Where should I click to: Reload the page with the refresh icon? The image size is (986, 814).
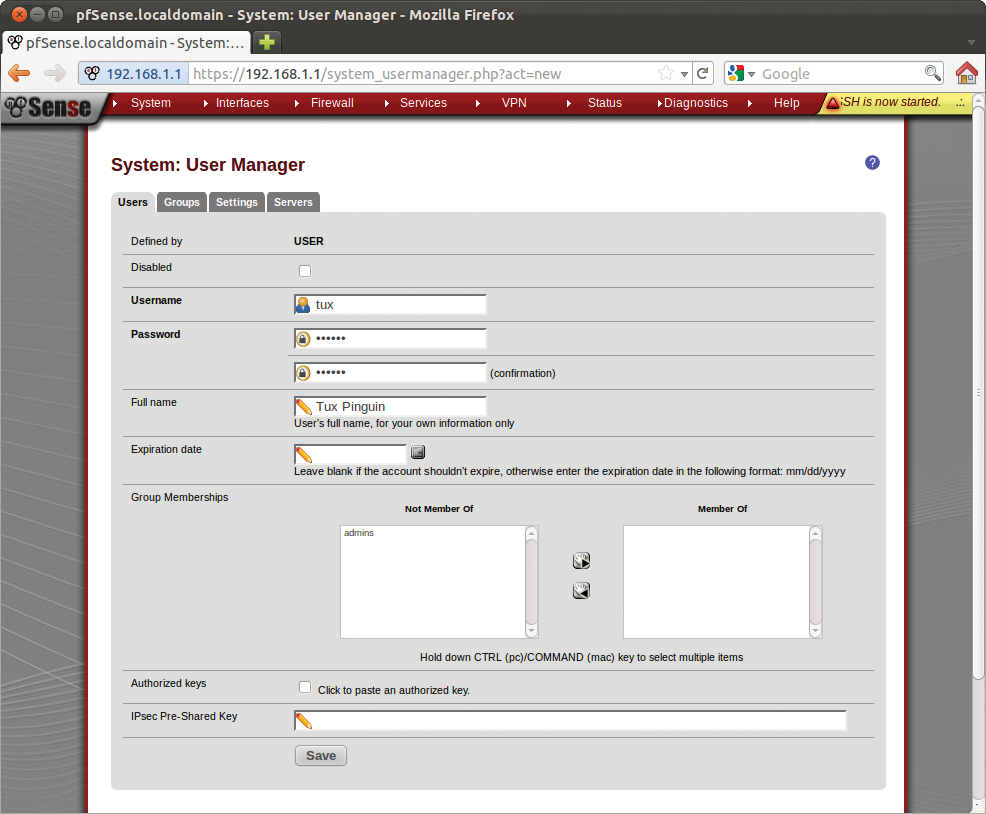[703, 73]
